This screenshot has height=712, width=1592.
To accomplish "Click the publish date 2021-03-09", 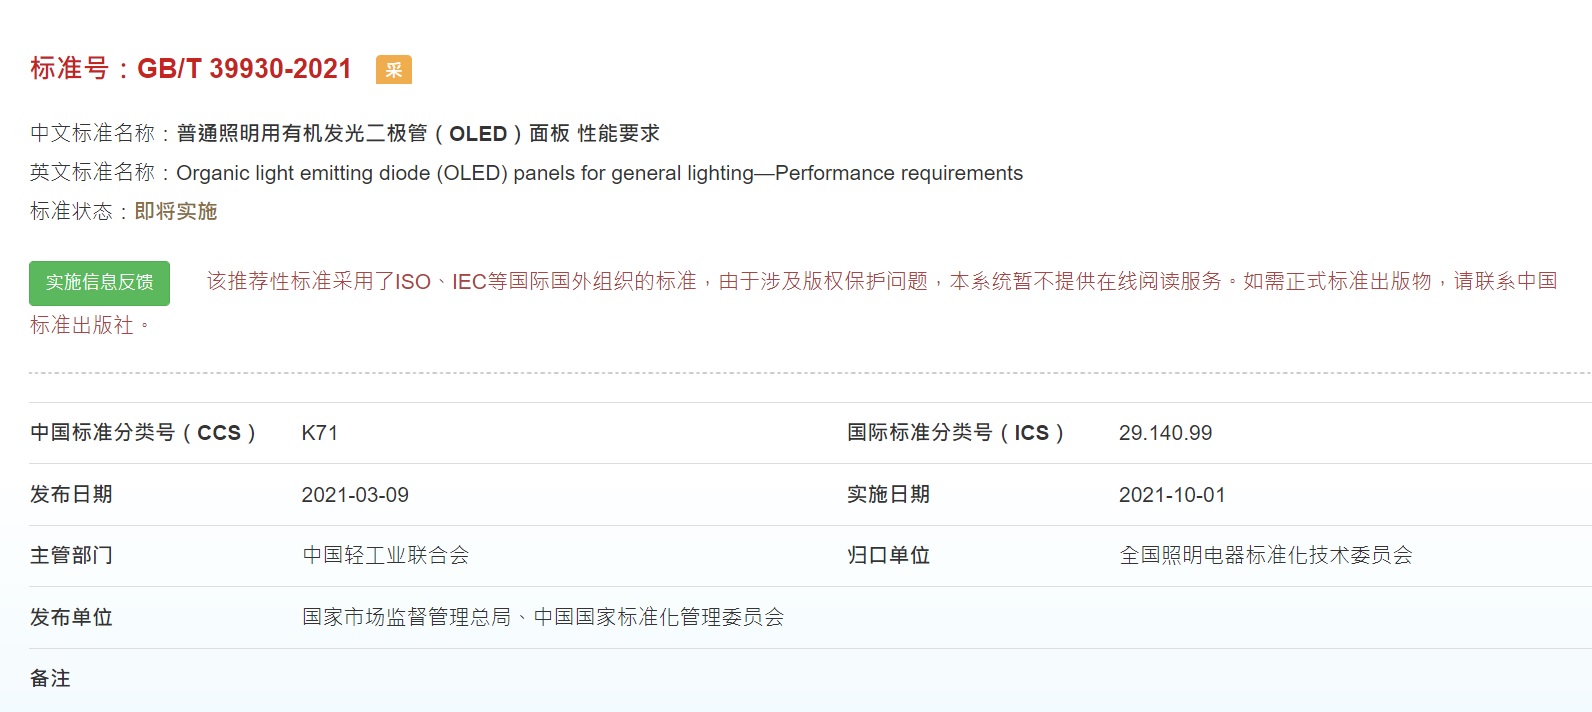I will click(355, 495).
